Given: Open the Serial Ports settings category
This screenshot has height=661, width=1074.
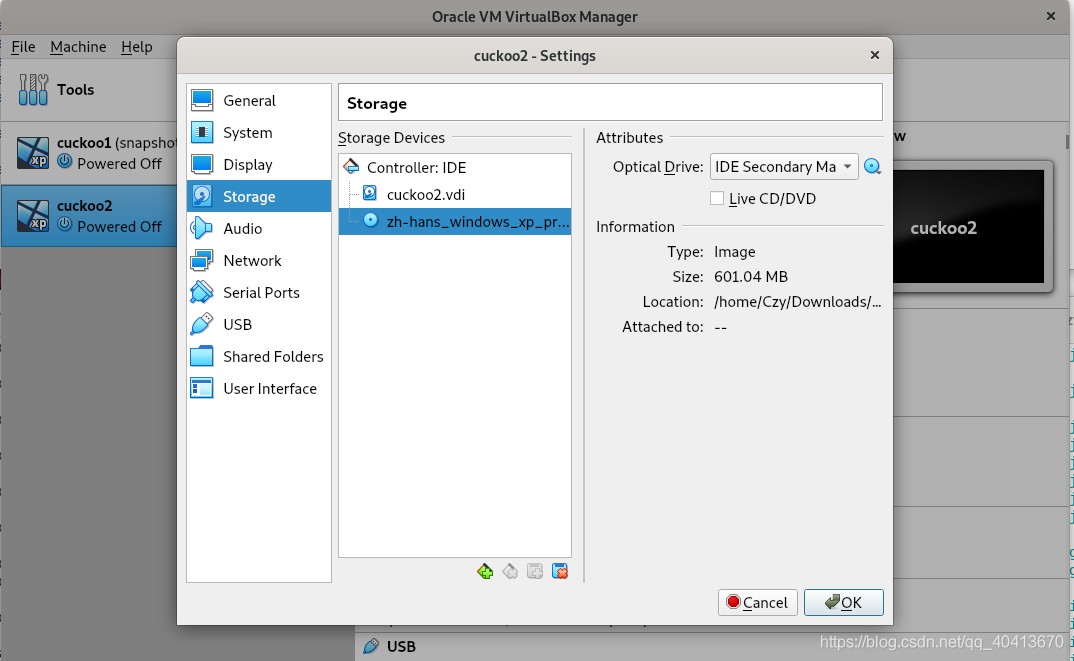Looking at the screenshot, I should [x=259, y=293].
